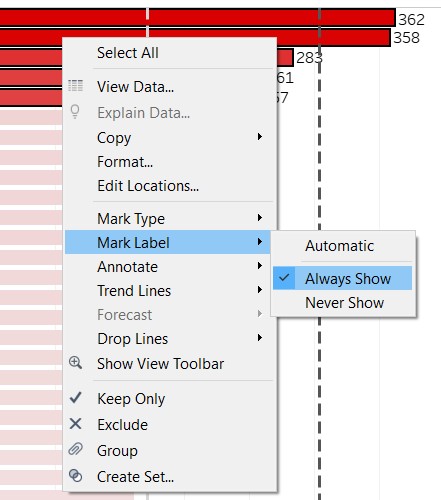Click the Group paperclip icon

75,449
